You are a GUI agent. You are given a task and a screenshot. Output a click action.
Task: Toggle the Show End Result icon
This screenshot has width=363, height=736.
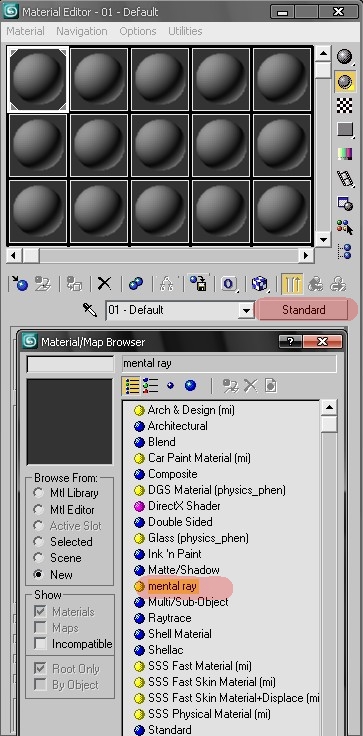tap(292, 284)
